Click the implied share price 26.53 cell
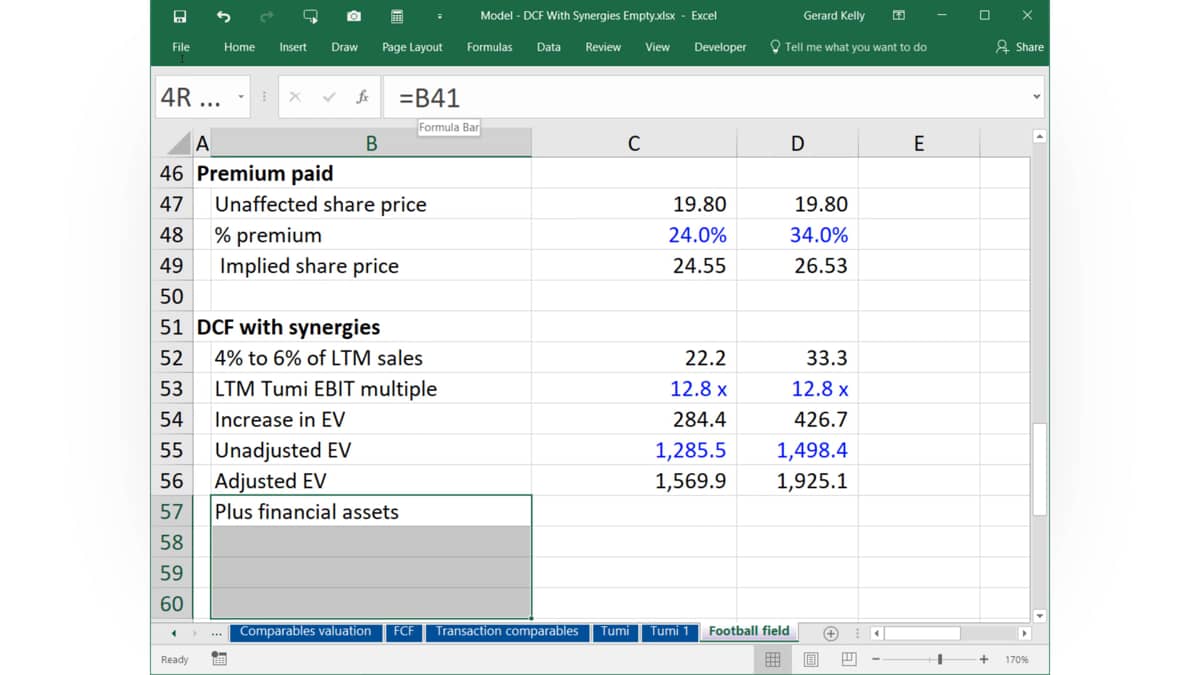 click(x=797, y=266)
